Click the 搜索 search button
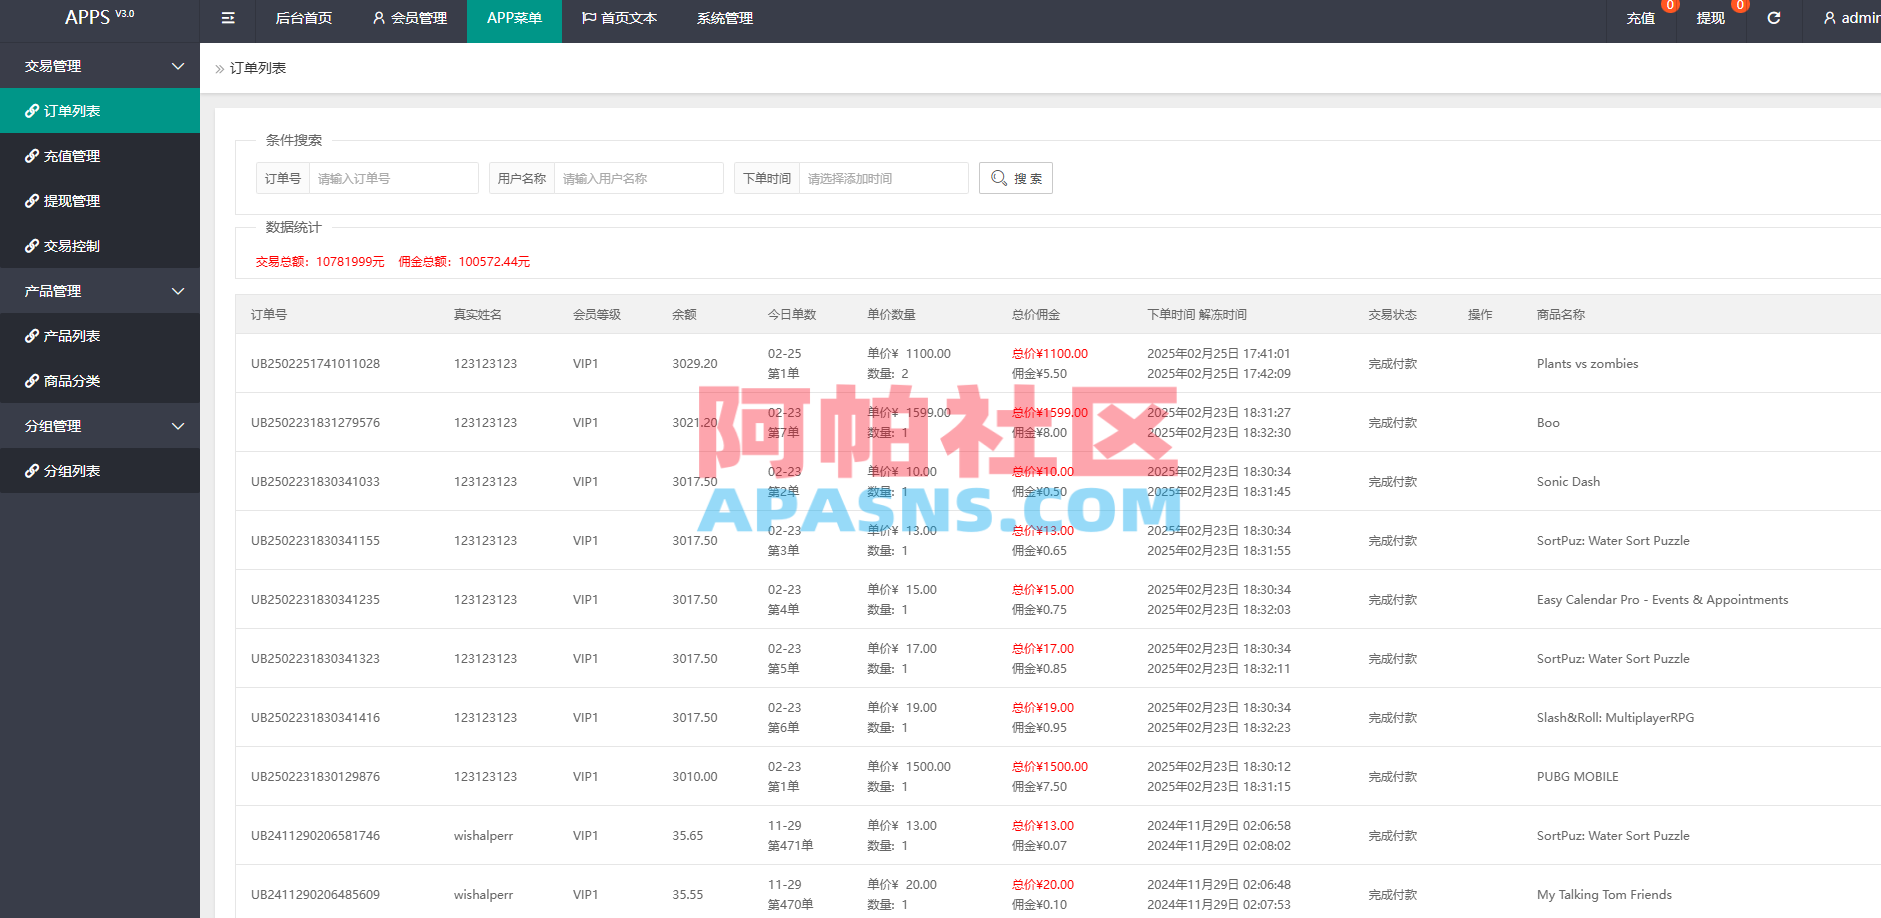 tap(1015, 178)
